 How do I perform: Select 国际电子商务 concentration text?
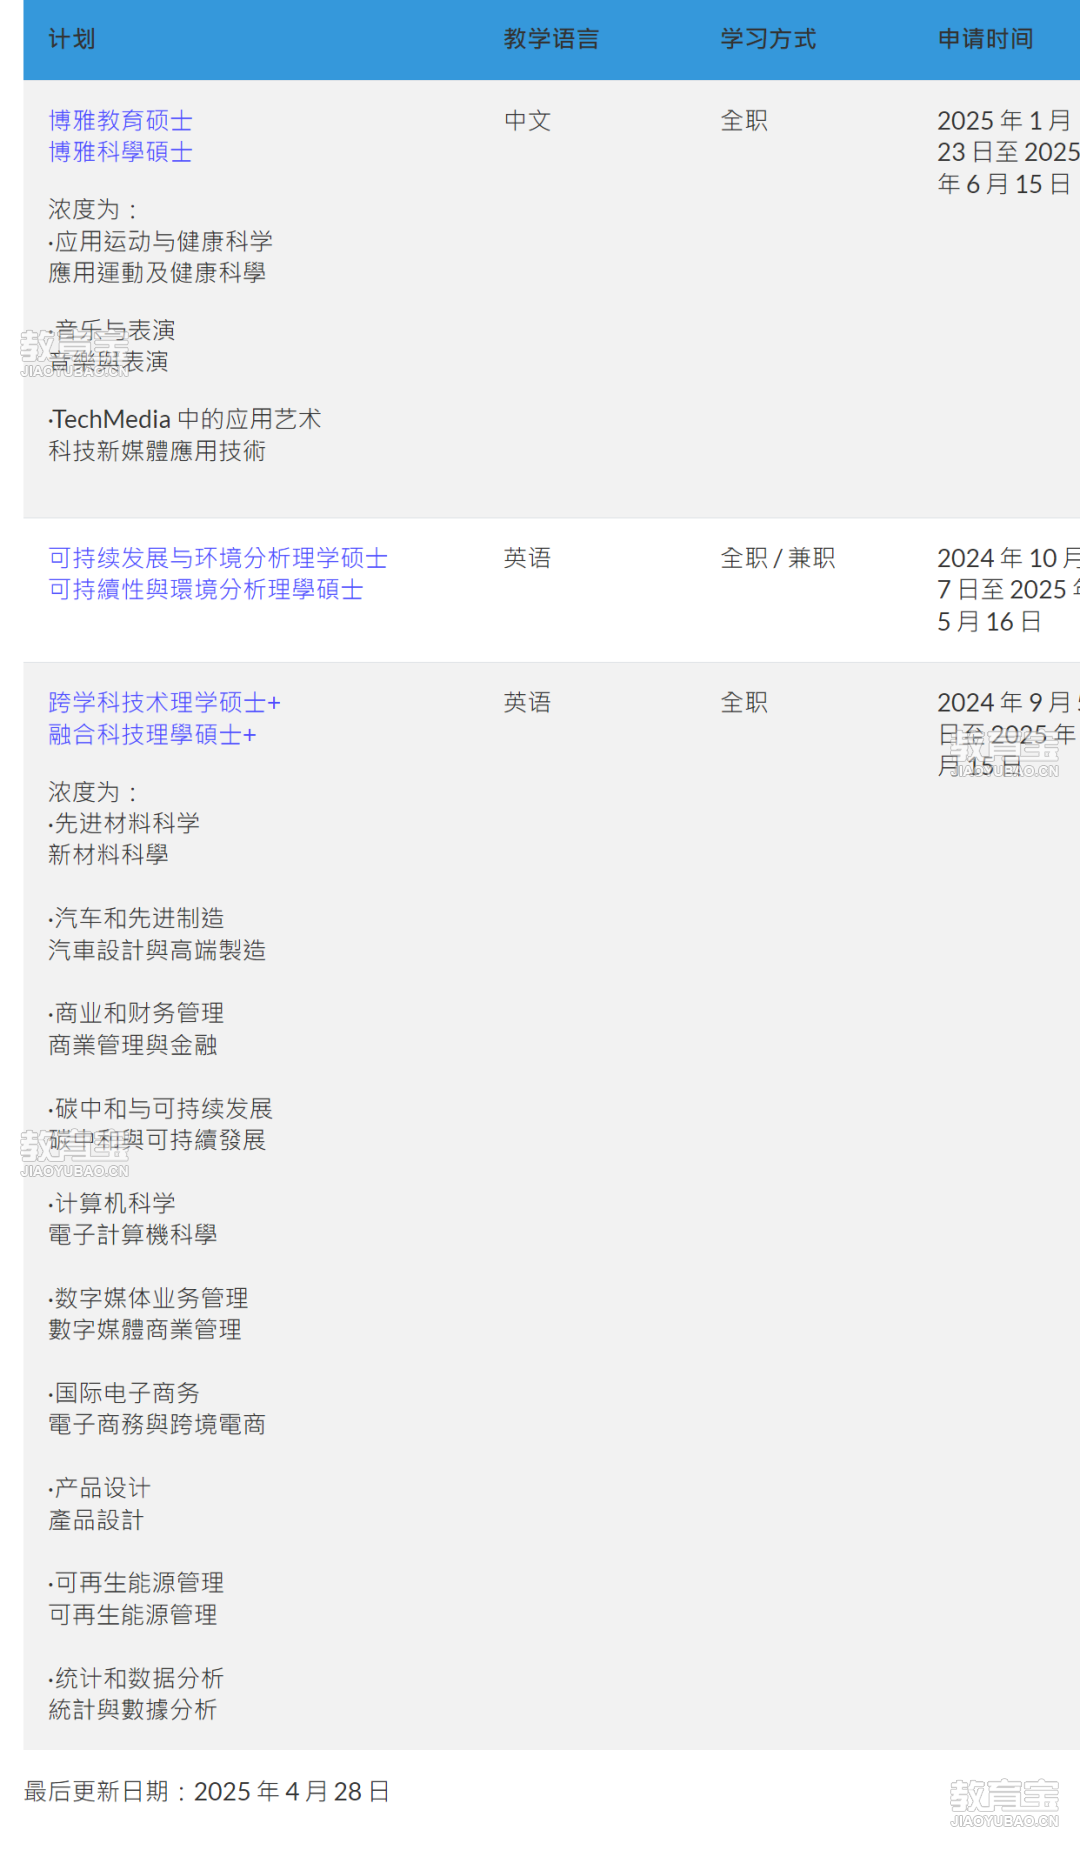(x=127, y=1394)
